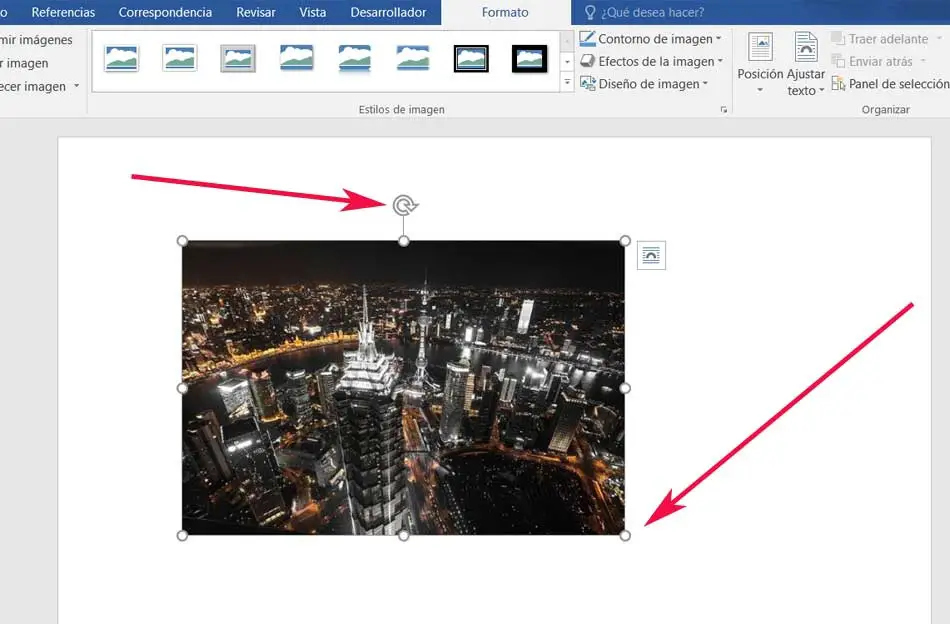Open the Desarrollador tab
950x624 pixels.
point(388,12)
